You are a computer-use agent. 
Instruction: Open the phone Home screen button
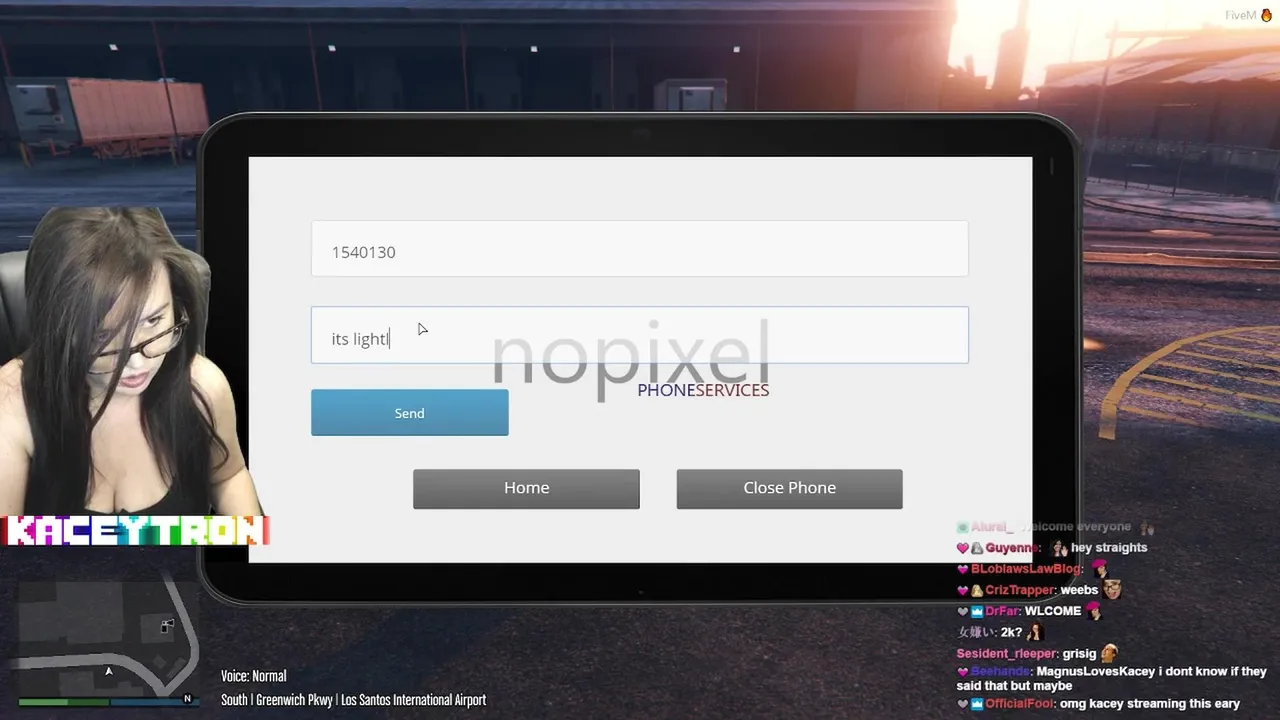tap(526, 489)
